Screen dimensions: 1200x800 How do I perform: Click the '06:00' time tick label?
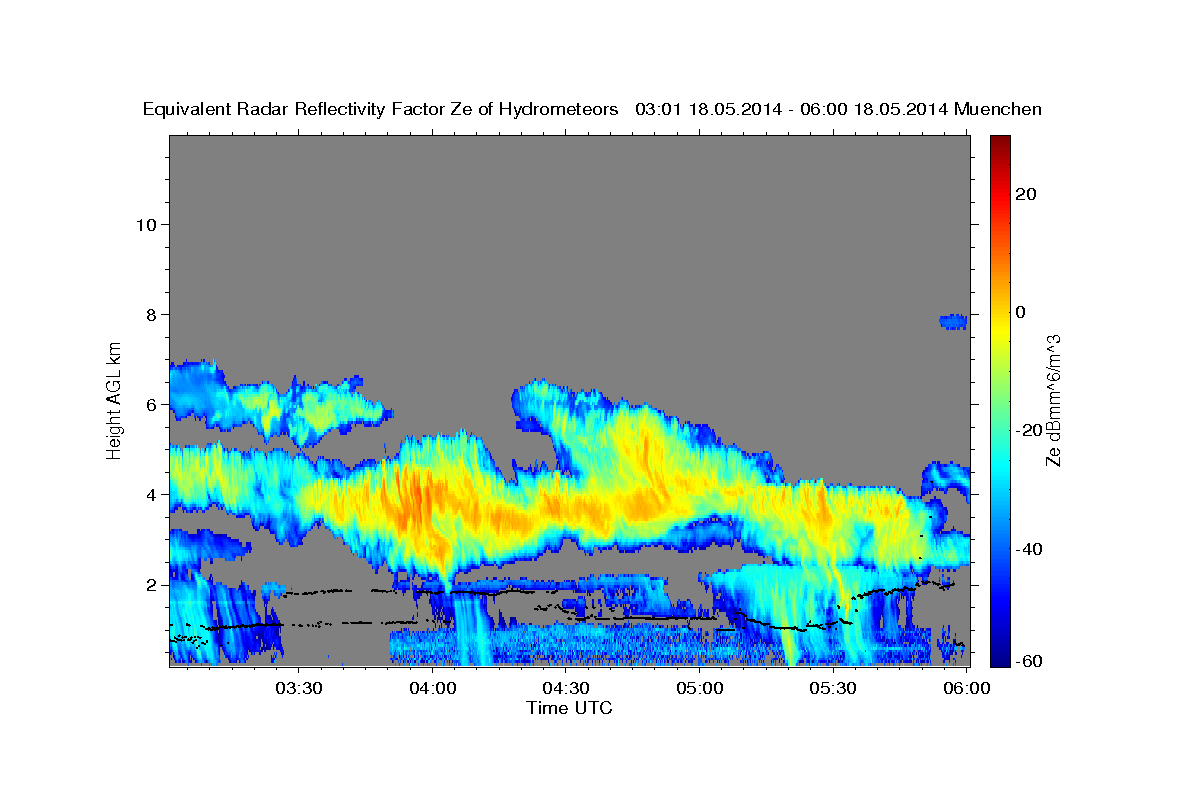pyautogui.click(x=967, y=688)
